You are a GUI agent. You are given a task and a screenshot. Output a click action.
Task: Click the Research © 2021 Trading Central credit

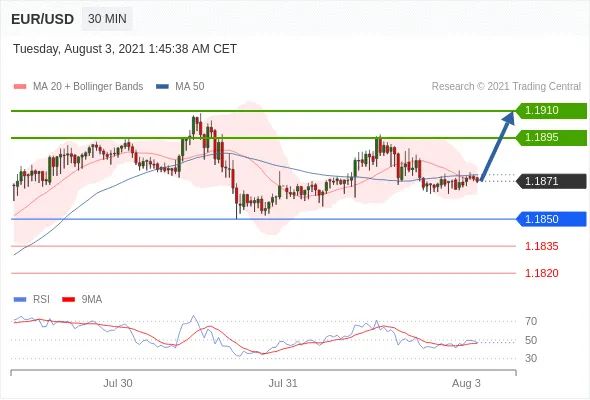(x=506, y=86)
